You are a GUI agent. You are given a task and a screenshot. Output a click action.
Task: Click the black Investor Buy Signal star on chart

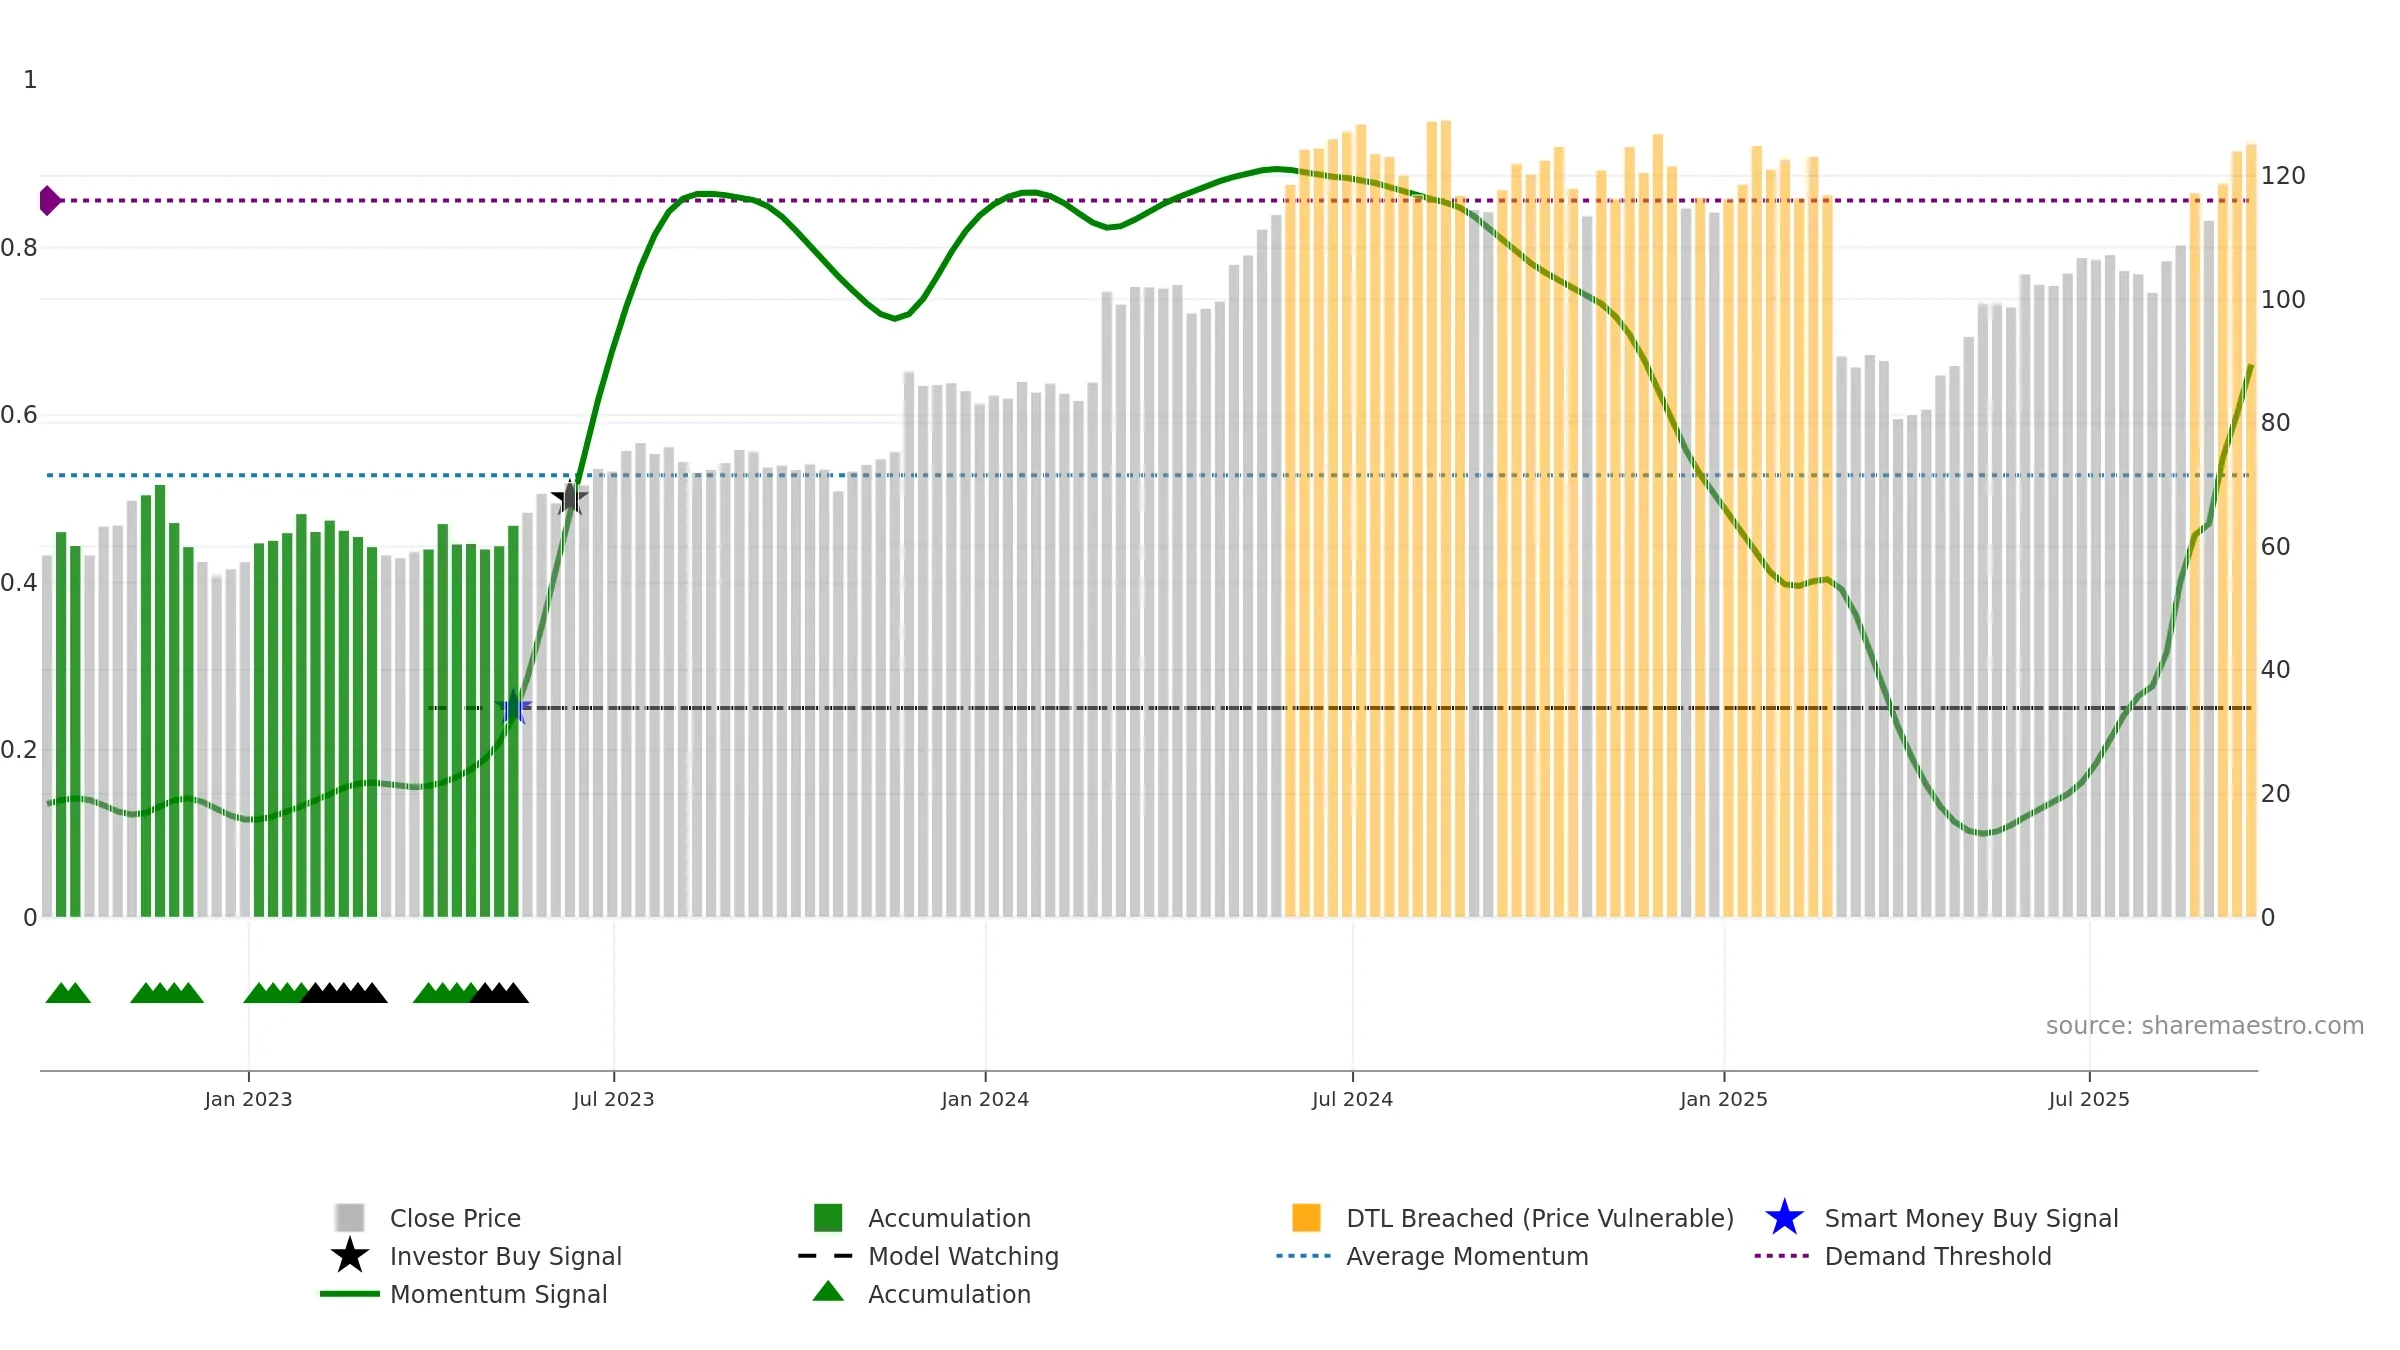click(570, 497)
